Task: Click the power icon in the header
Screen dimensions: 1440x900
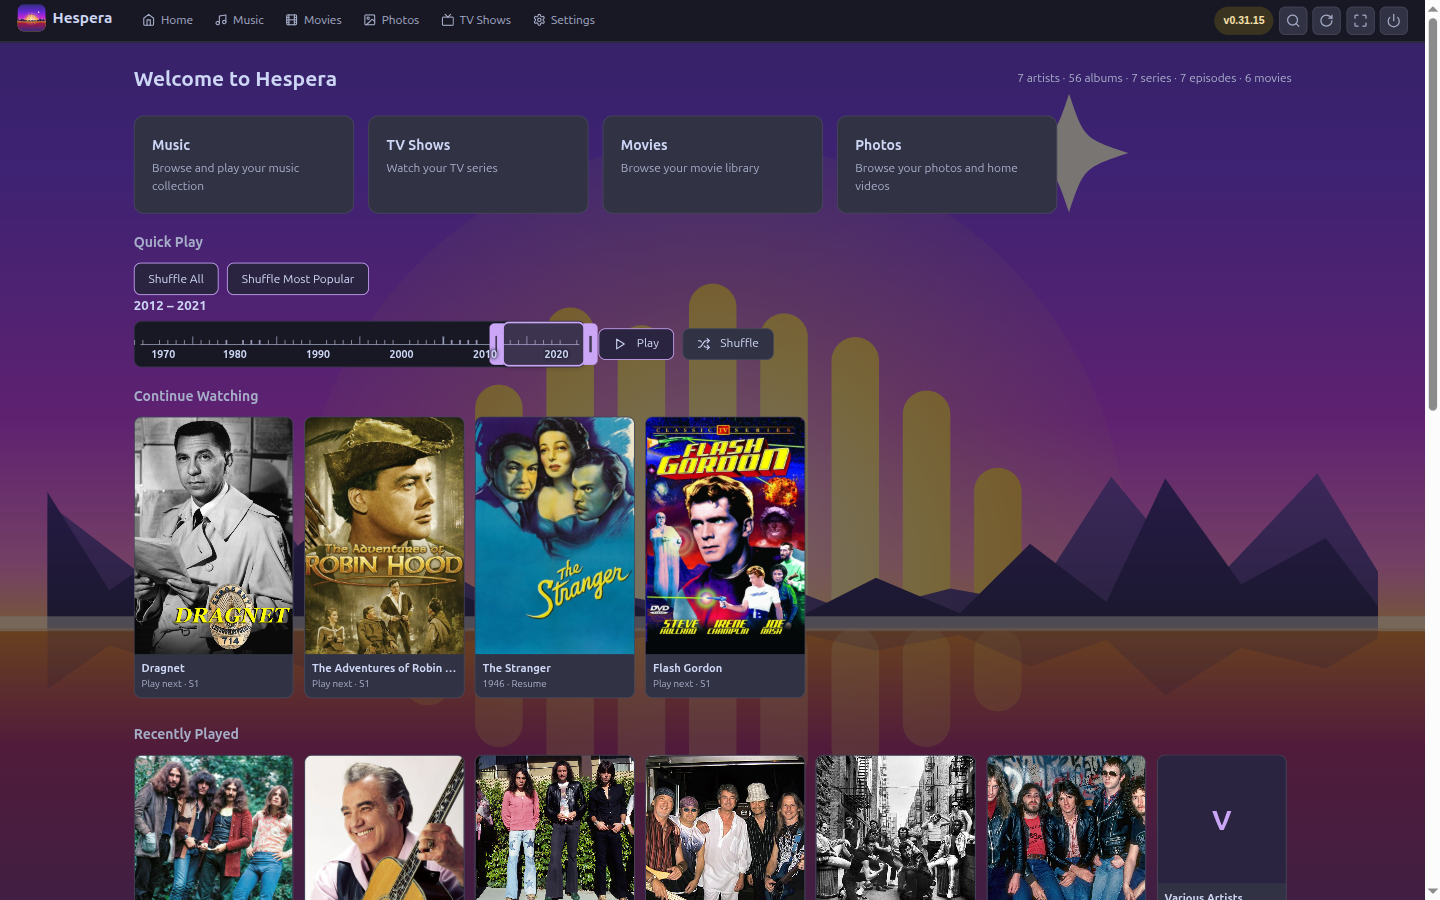Action: coord(1394,20)
